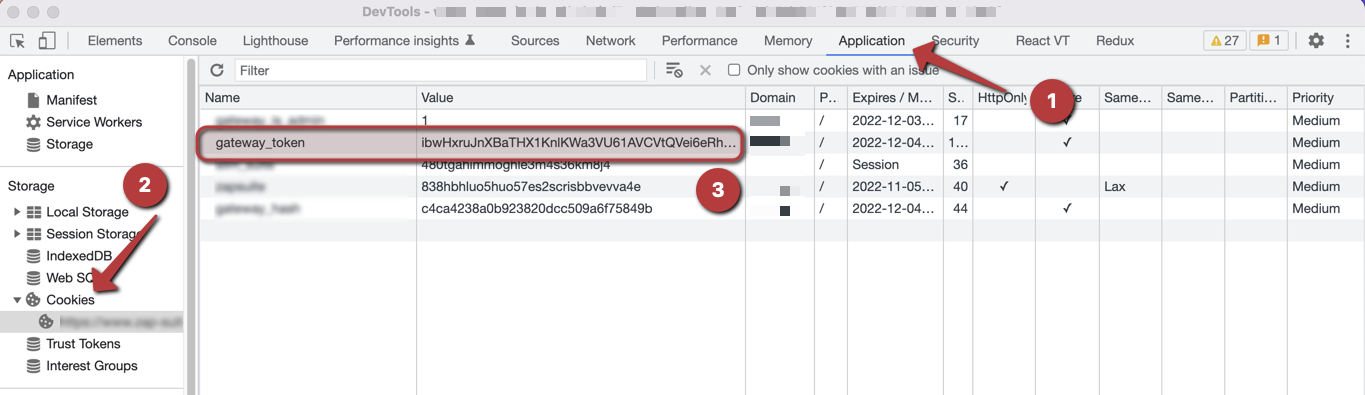The height and width of the screenshot is (395, 1365).
Task: Sort cookies by Name column
Action: point(308,98)
